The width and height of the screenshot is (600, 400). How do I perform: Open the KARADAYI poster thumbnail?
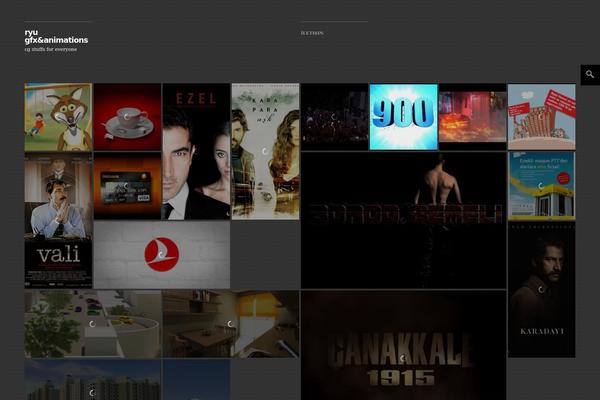[542, 290]
